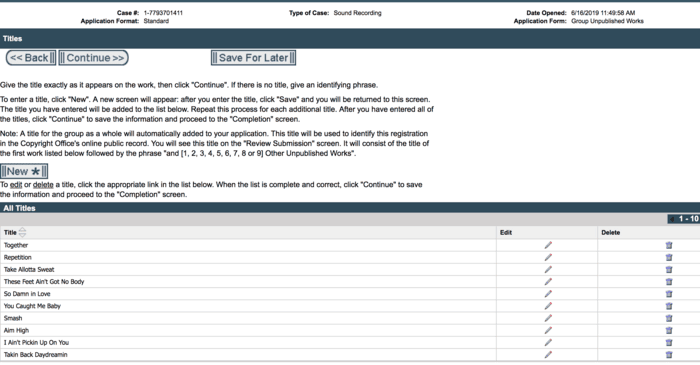The height and width of the screenshot is (365, 700).
Task: Select "I Ain't Pickin Up On You" text
Action: (x=36, y=342)
